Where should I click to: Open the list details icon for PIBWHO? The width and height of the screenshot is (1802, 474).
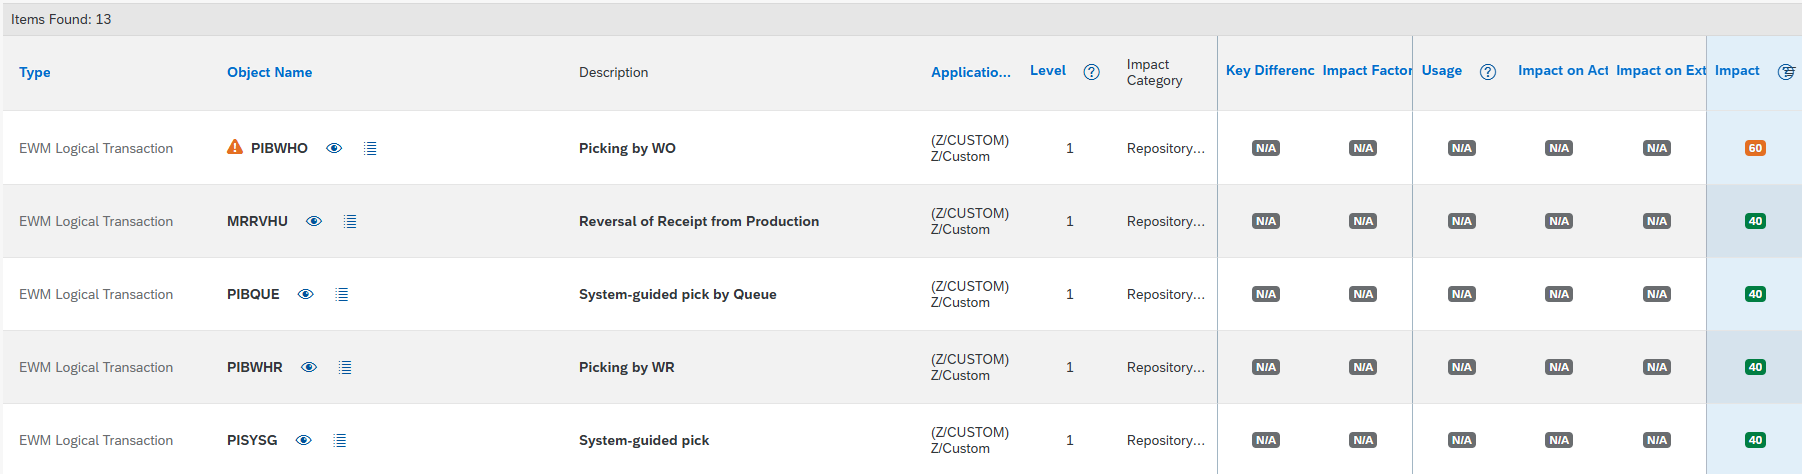pos(370,148)
